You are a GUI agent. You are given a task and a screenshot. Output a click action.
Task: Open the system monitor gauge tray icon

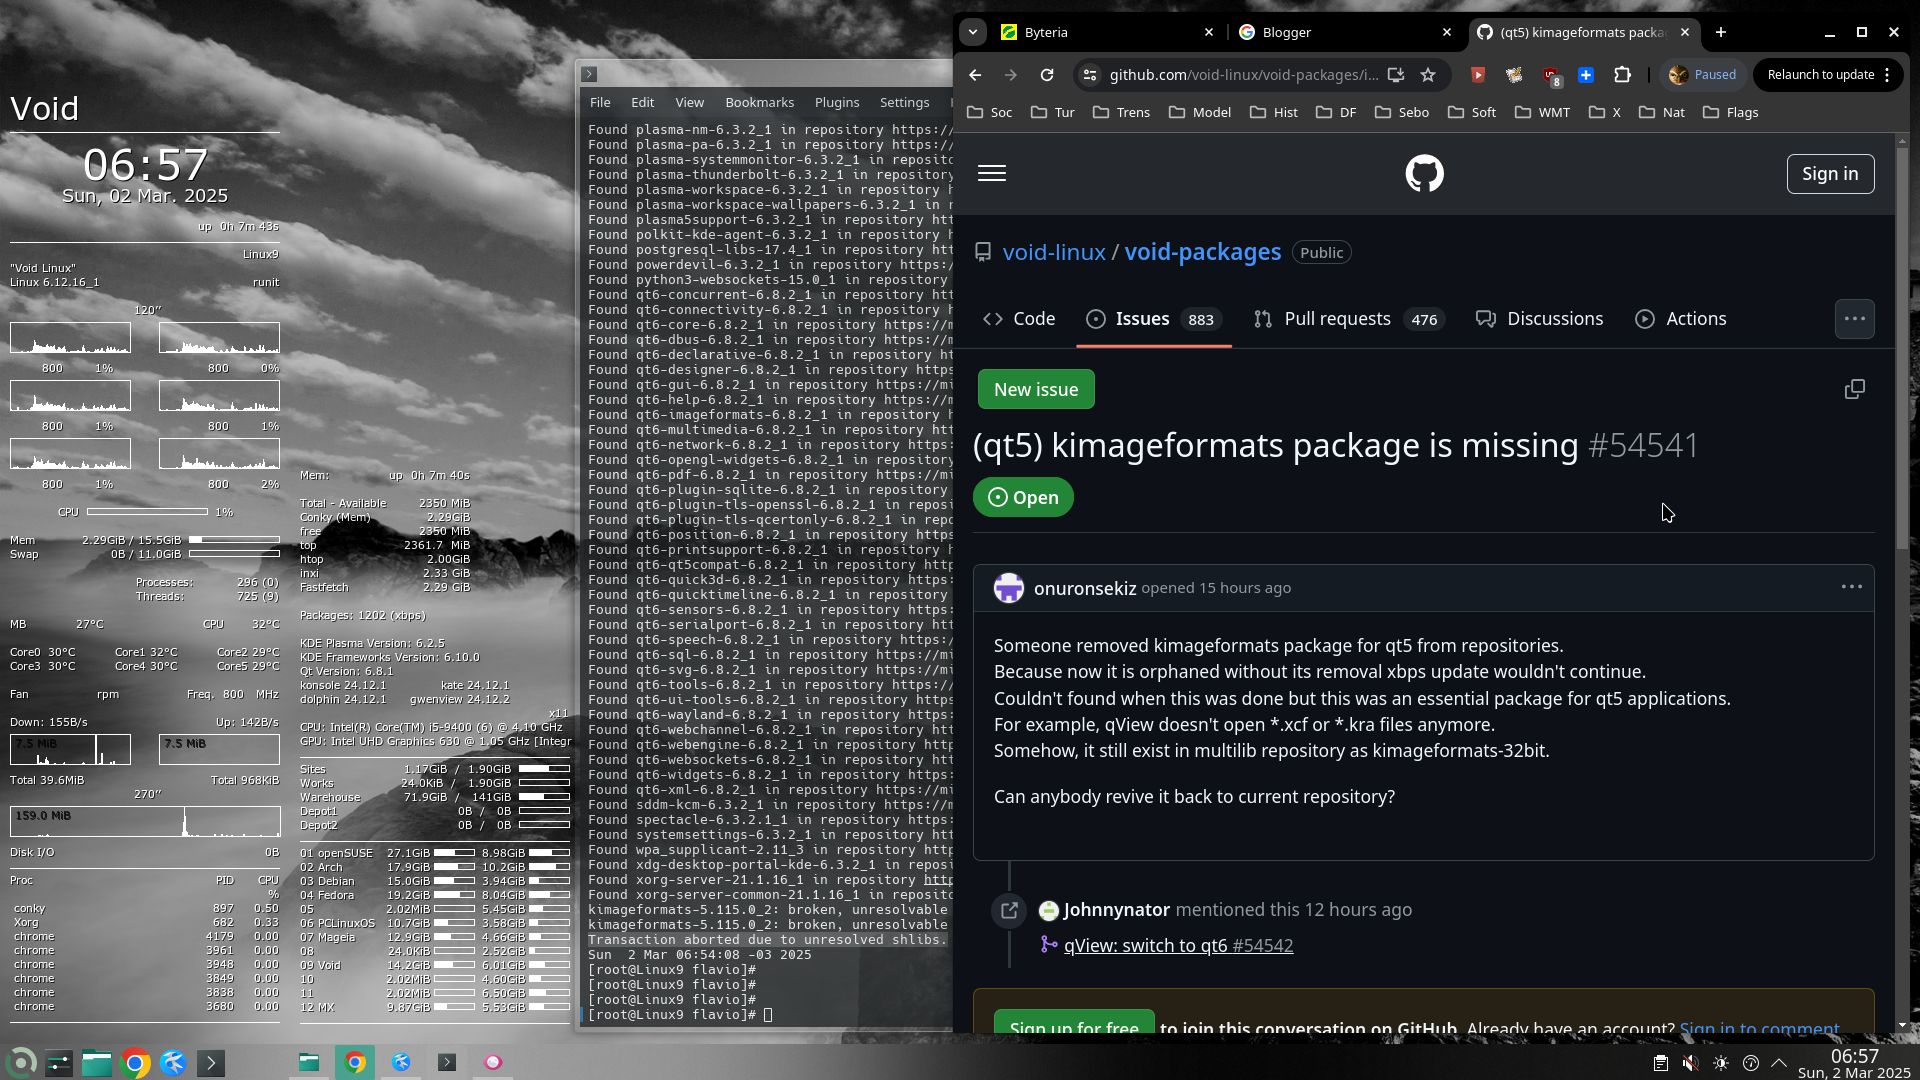[1750, 1063]
